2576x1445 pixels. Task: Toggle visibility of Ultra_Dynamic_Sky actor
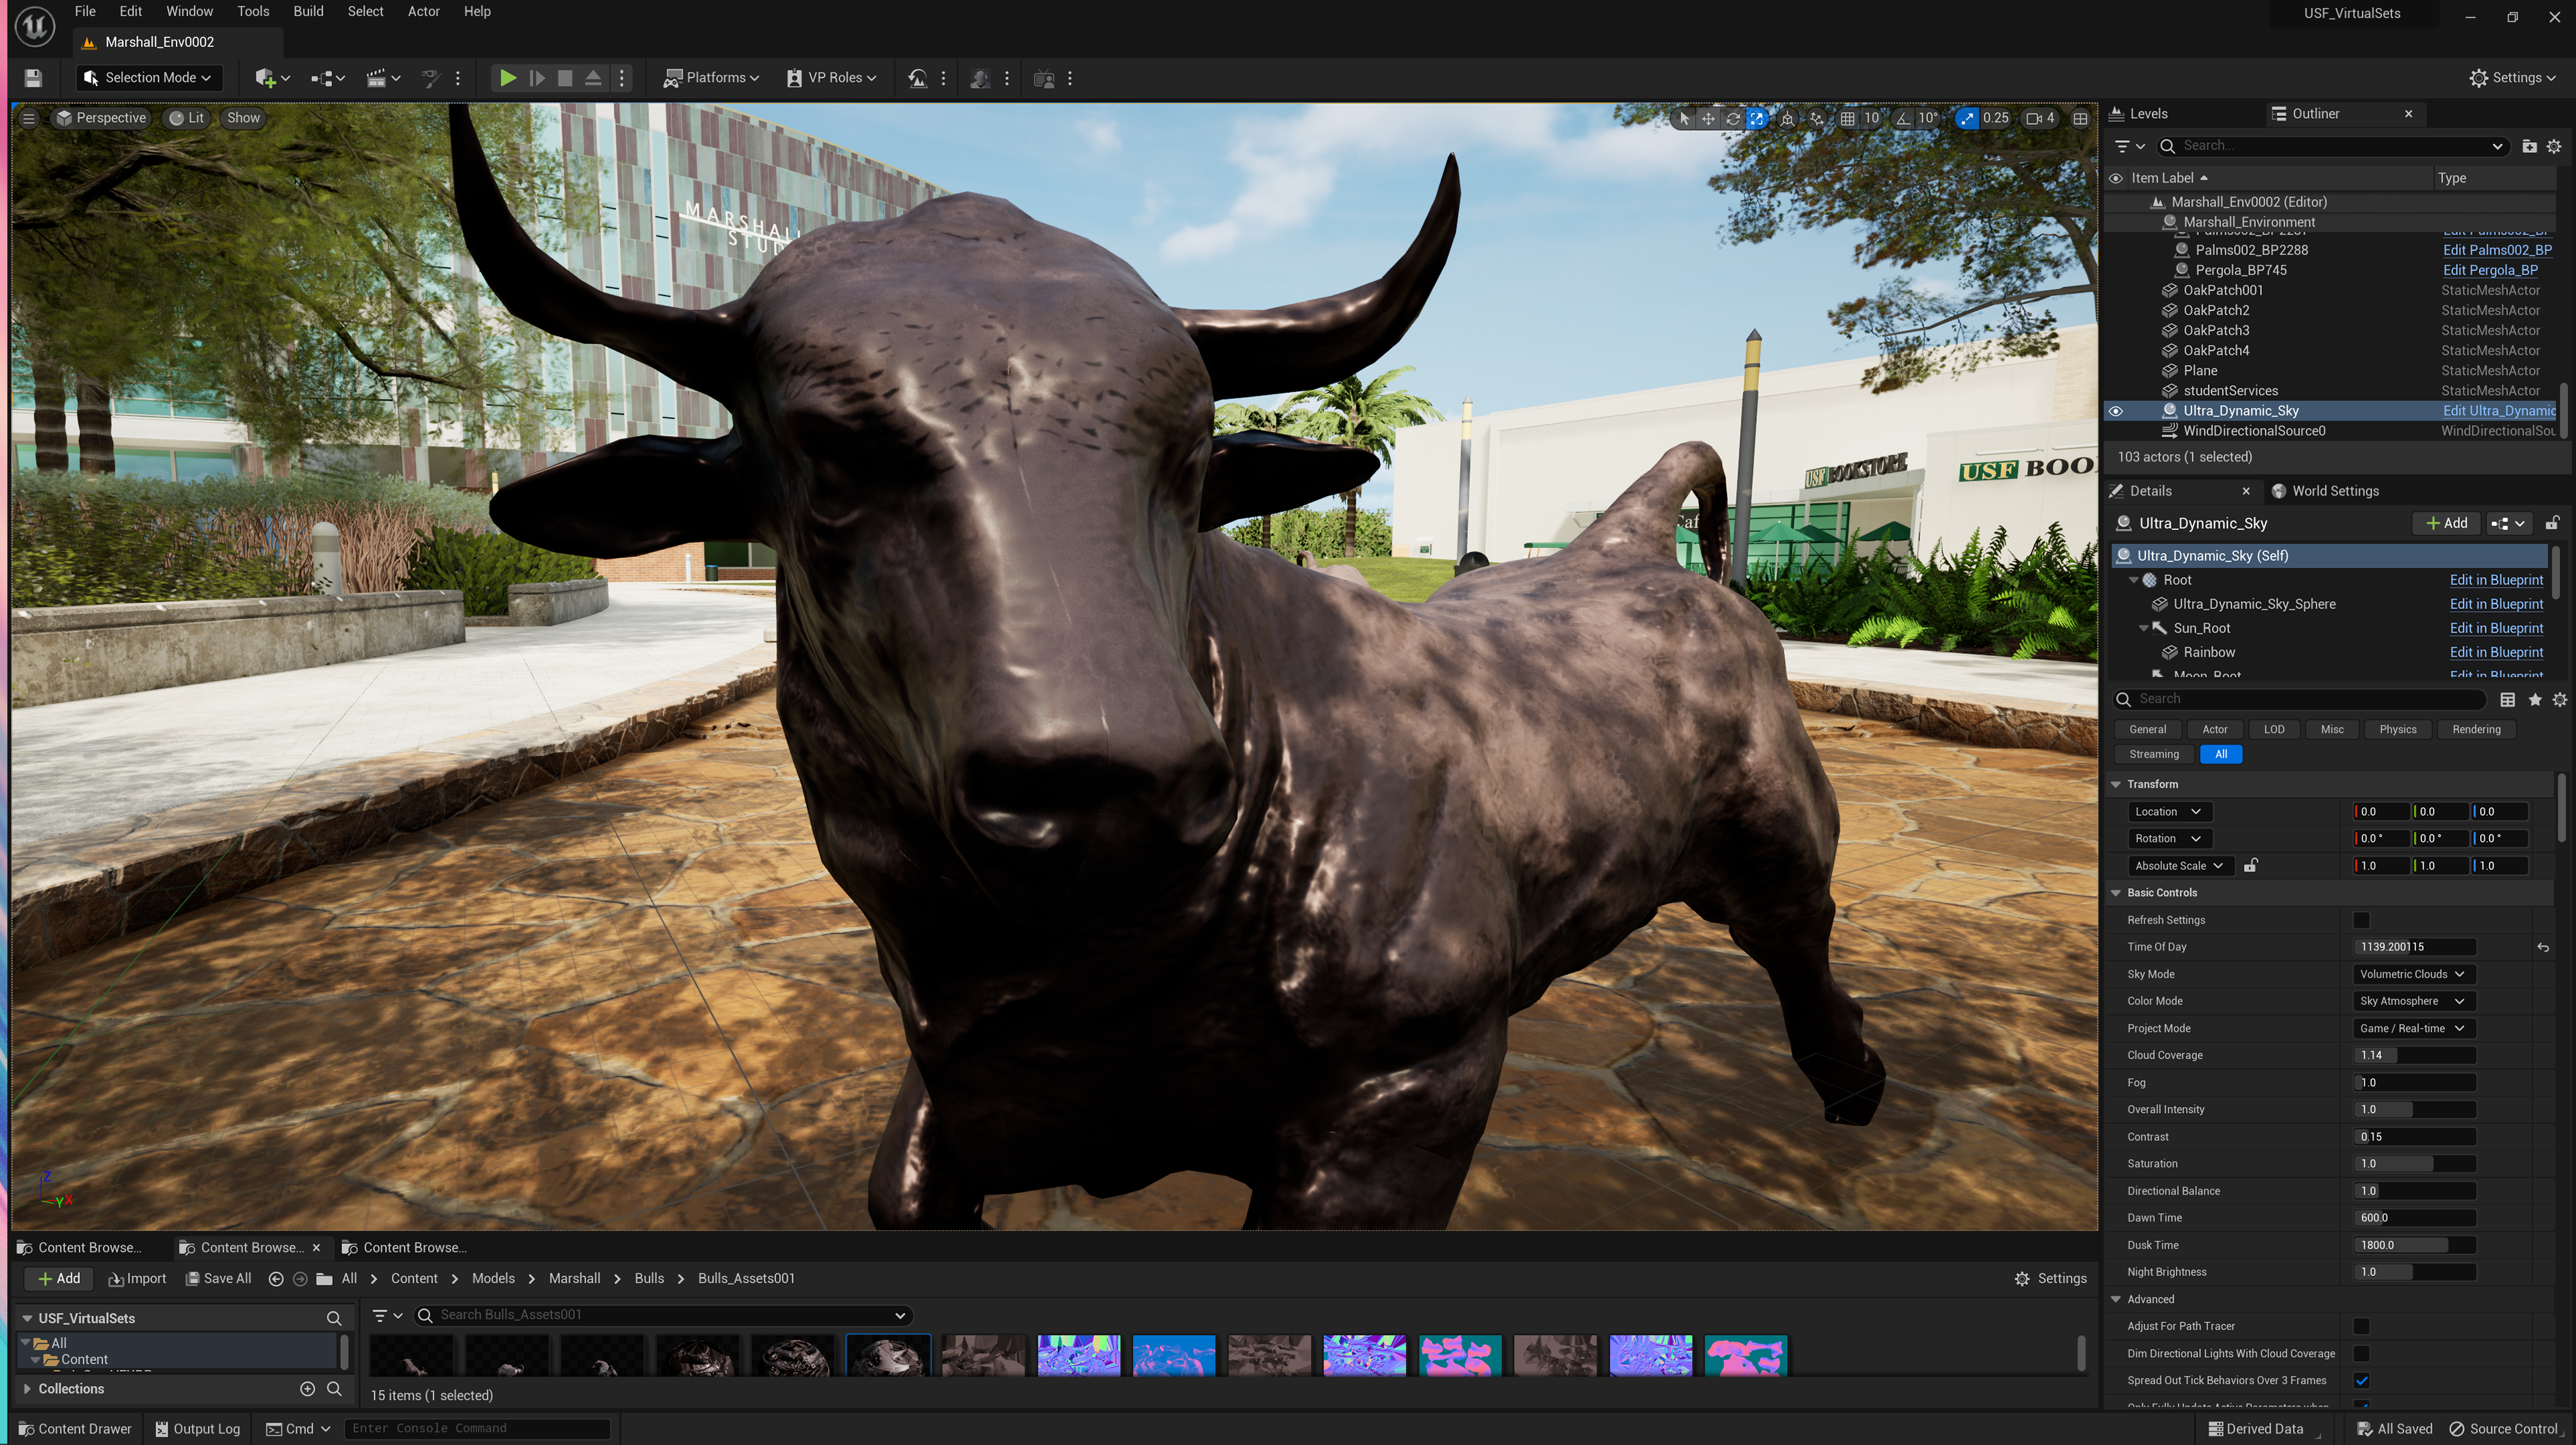coord(2116,411)
